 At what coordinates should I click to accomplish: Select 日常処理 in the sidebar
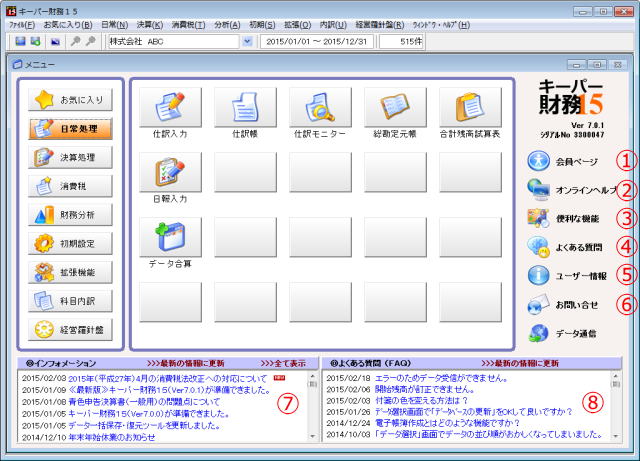pos(70,129)
